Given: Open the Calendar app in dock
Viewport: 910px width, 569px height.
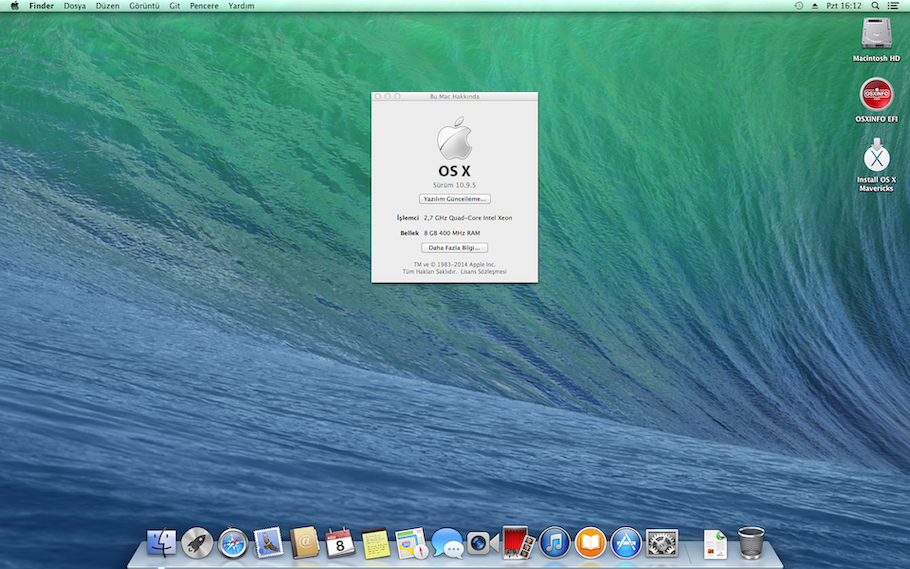Looking at the screenshot, I should pos(340,543).
